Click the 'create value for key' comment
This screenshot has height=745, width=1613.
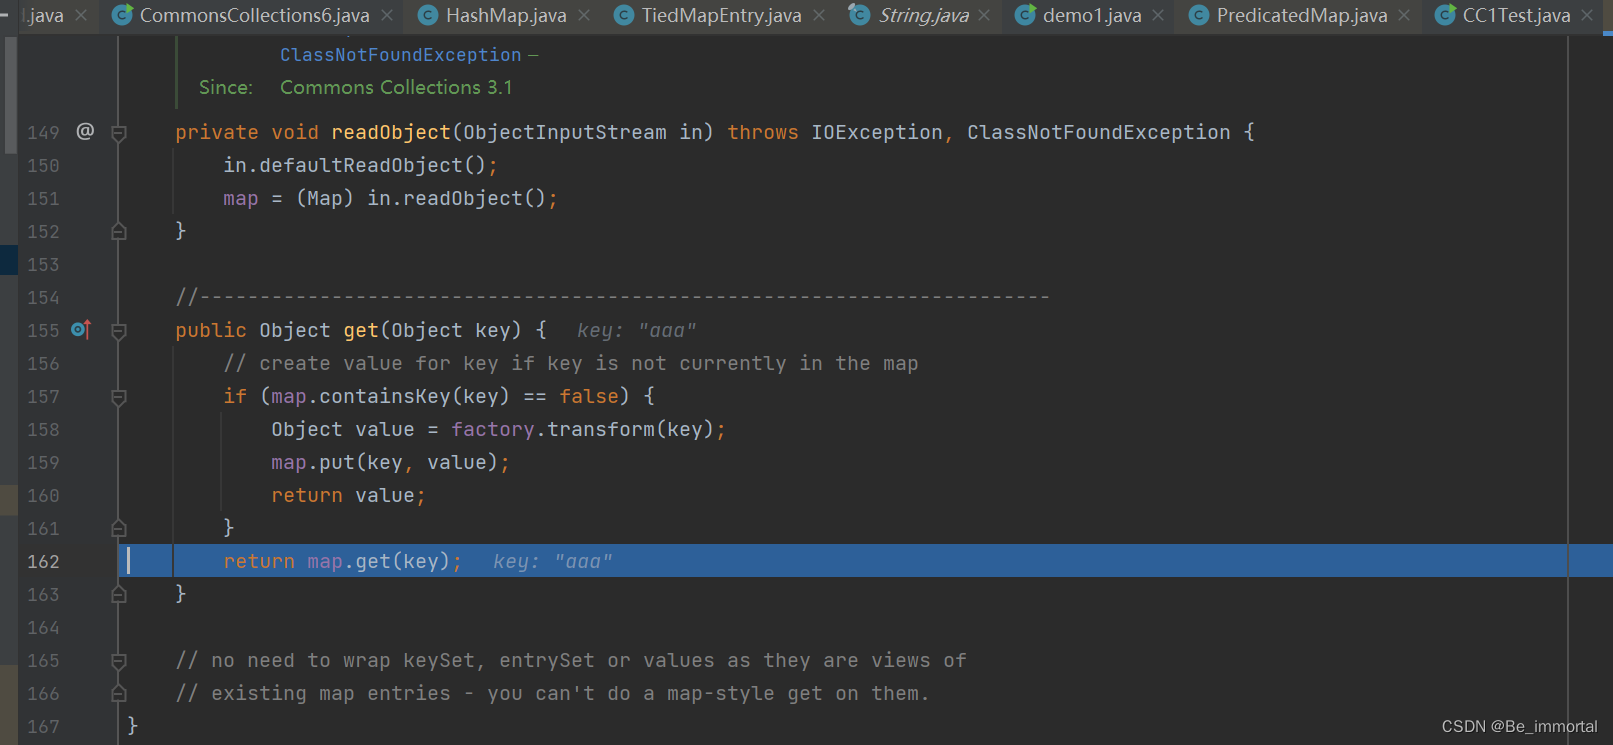click(571, 363)
